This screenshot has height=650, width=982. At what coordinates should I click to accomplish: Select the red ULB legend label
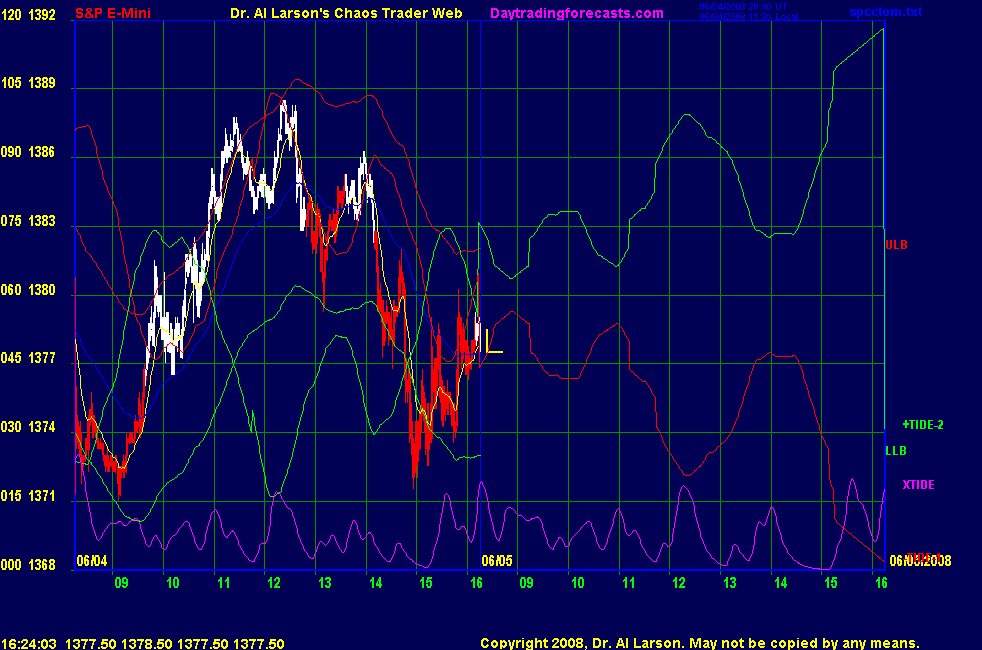point(896,244)
